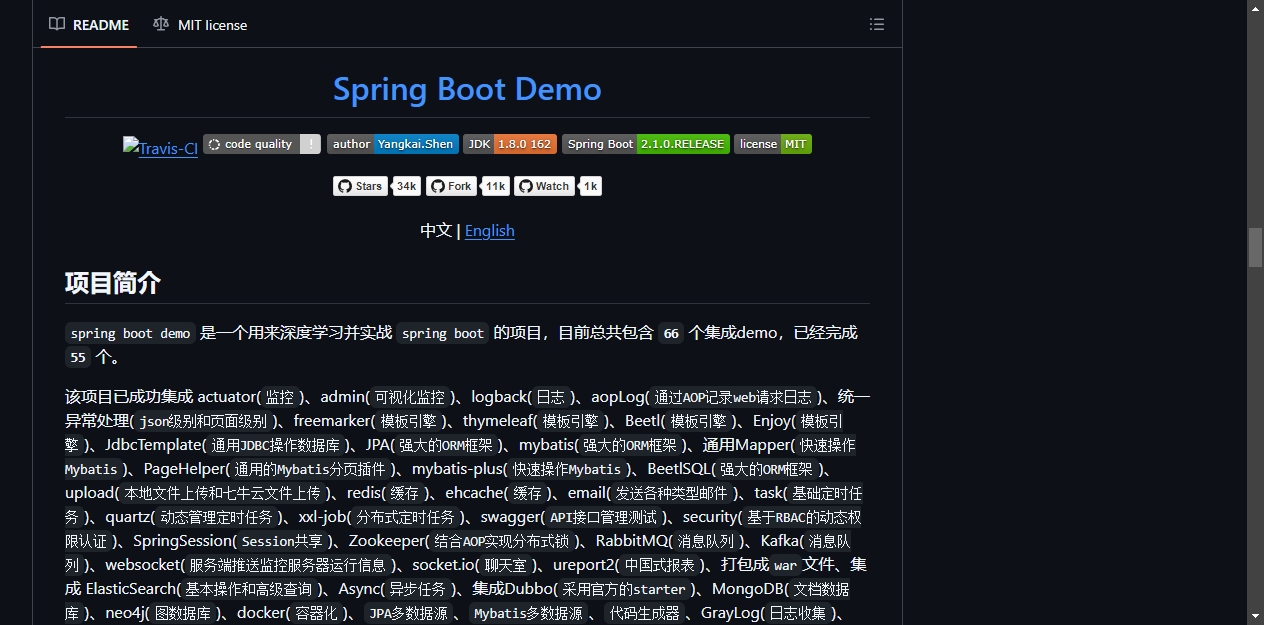This screenshot has width=1264, height=625.
Task: Open the Spring Boot Demo heading link
Action: pos(467,89)
